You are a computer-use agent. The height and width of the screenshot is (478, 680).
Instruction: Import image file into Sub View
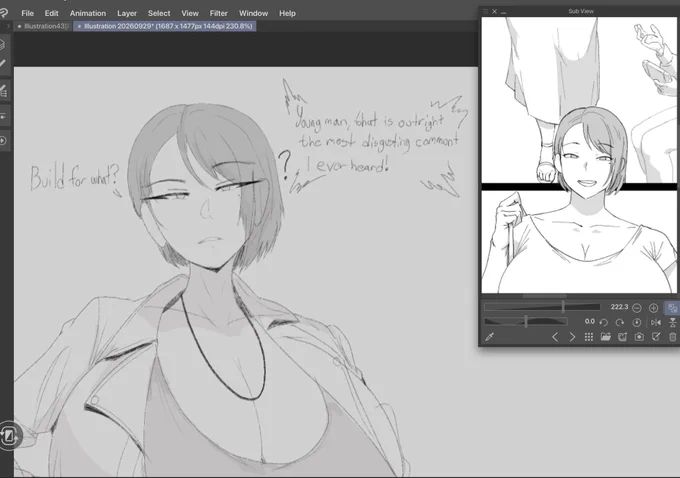[x=605, y=337]
